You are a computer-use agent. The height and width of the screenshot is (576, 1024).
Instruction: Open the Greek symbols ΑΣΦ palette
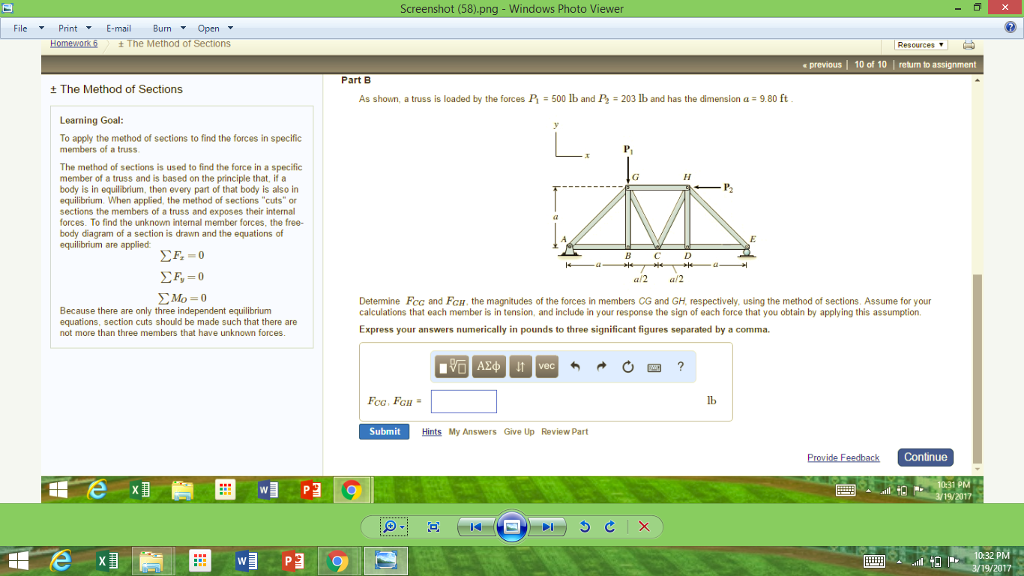click(488, 366)
